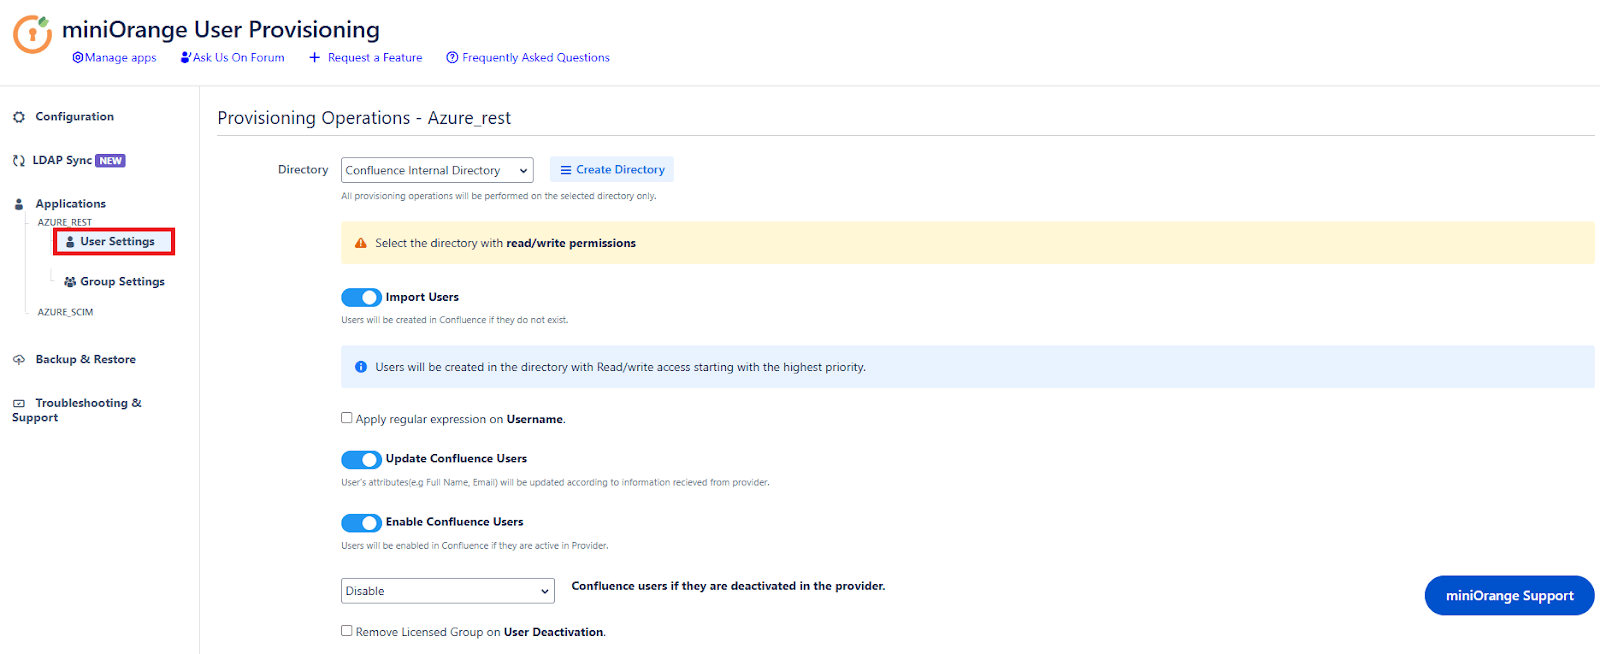Click the list icon on Create Directory

click(x=566, y=170)
